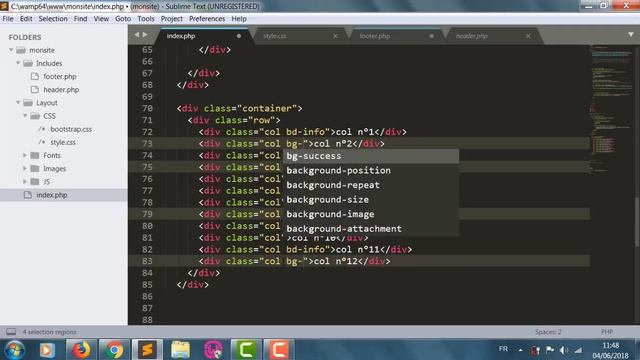Collapse the monsite folder

[x=11, y=50]
